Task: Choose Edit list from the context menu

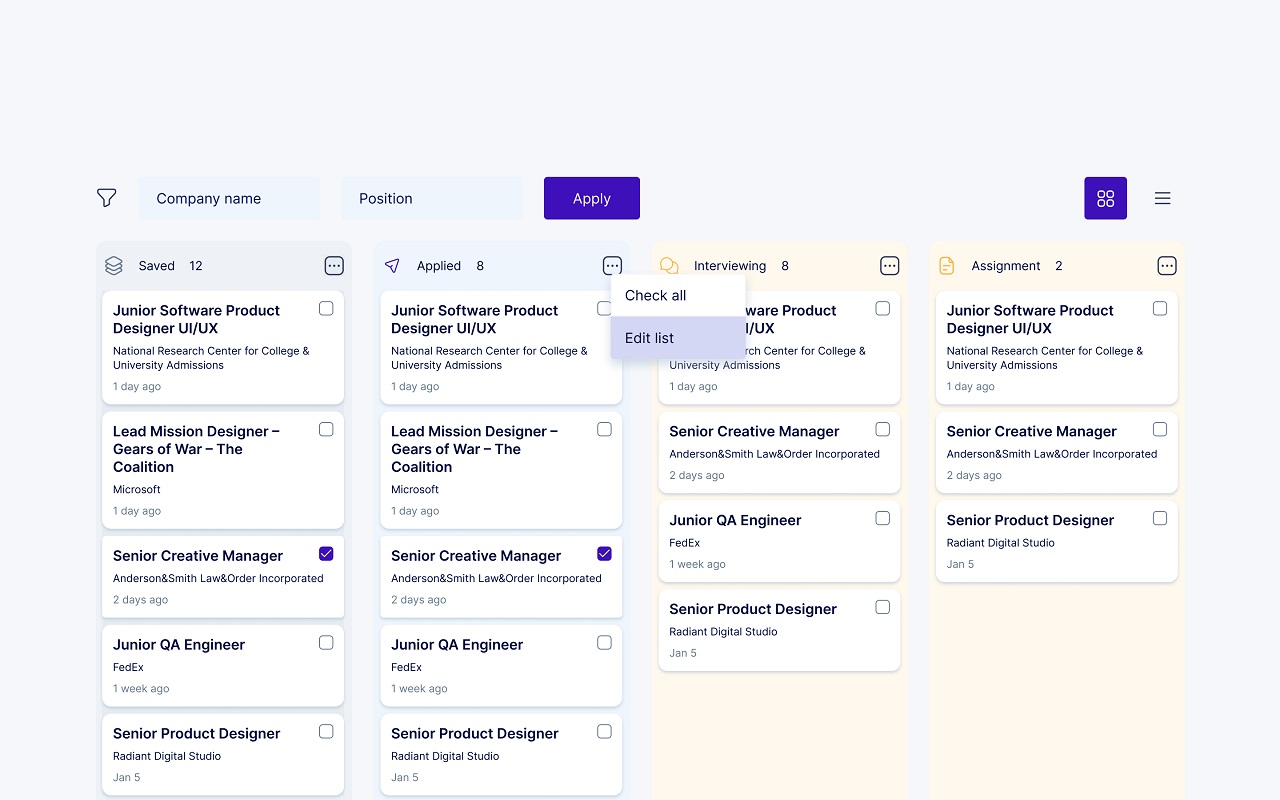Action: pos(649,338)
